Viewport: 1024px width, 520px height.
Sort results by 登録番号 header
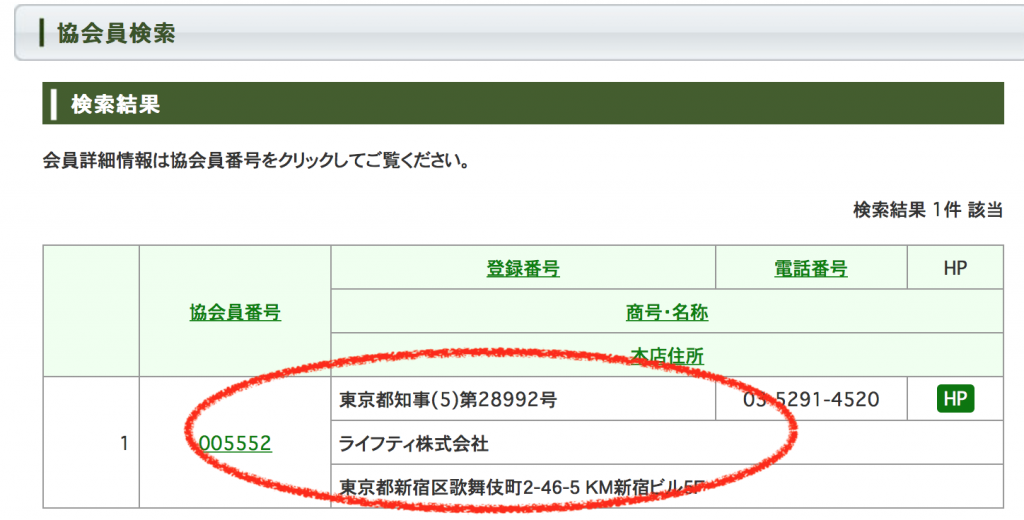click(522, 268)
